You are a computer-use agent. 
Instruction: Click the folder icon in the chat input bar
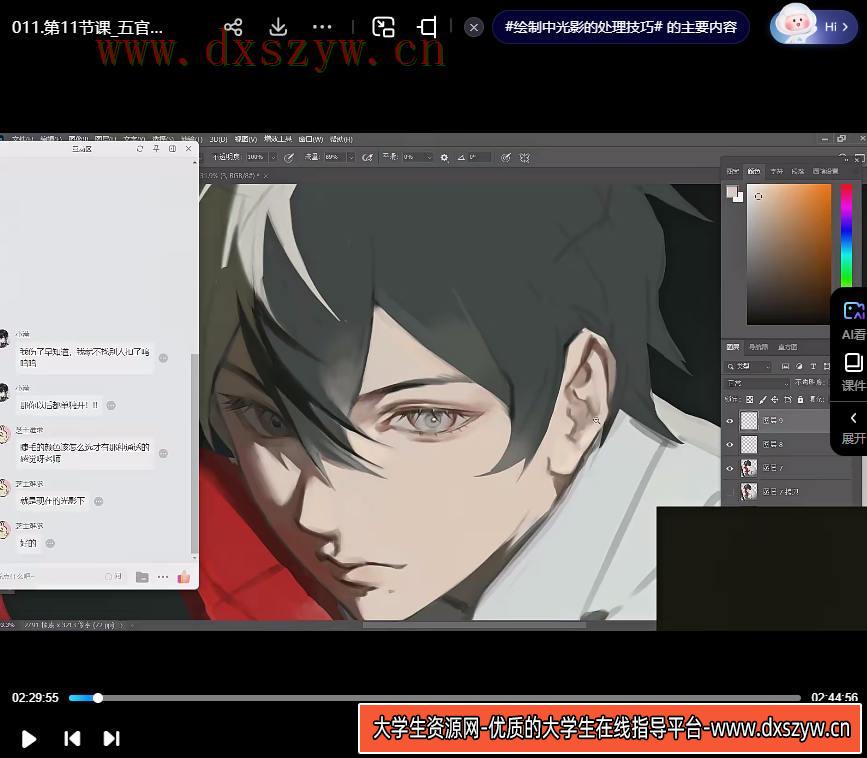coord(142,577)
